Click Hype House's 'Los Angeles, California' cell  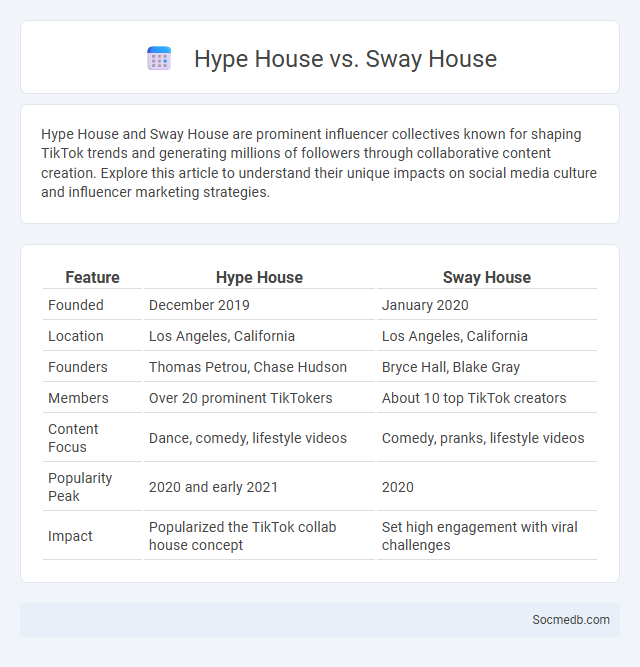click(x=222, y=336)
